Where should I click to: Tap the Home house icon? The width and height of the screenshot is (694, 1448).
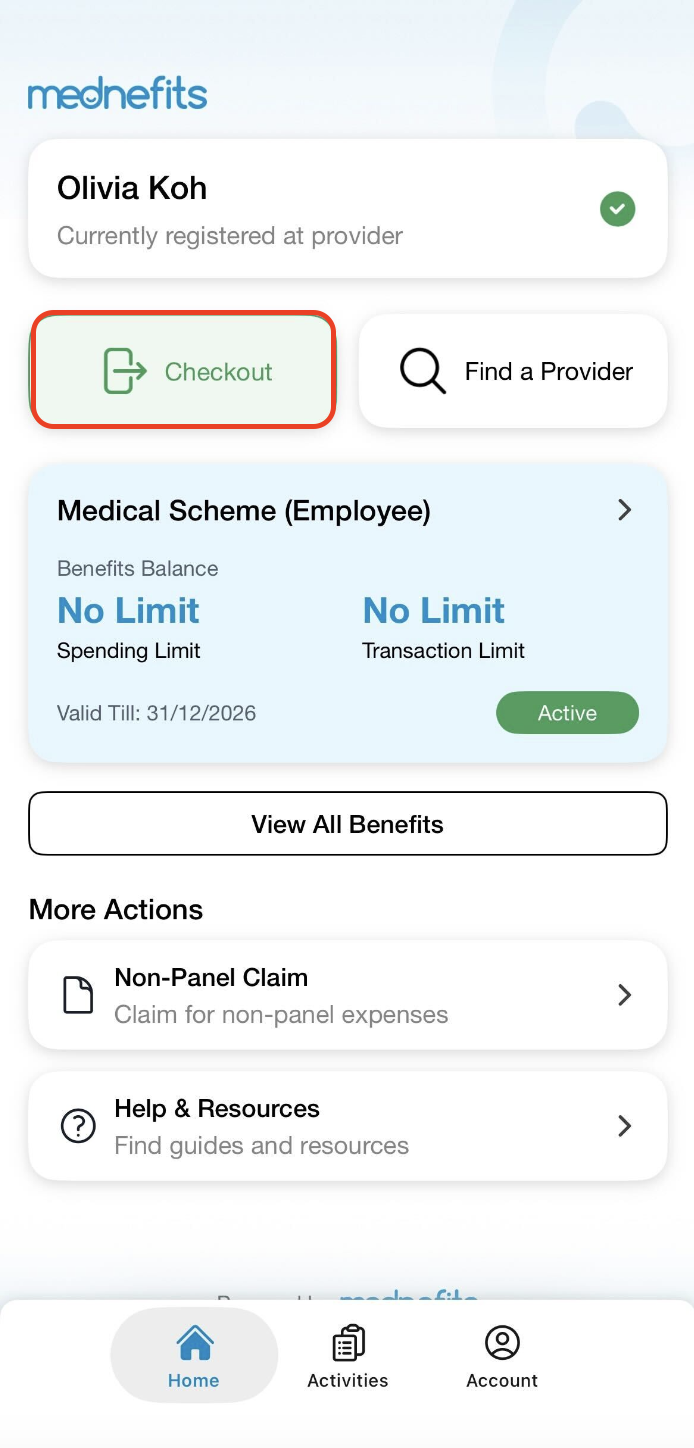[194, 1343]
